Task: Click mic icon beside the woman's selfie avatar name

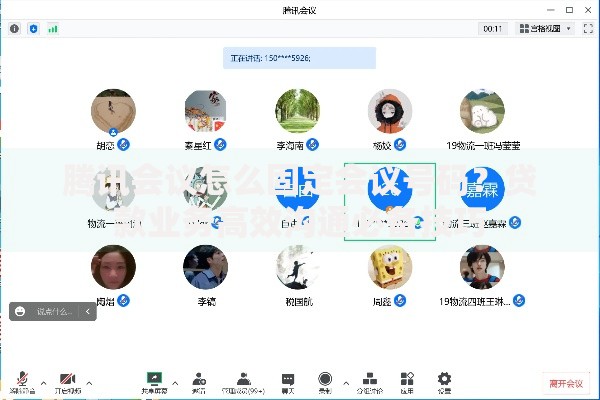Action: click(123, 300)
